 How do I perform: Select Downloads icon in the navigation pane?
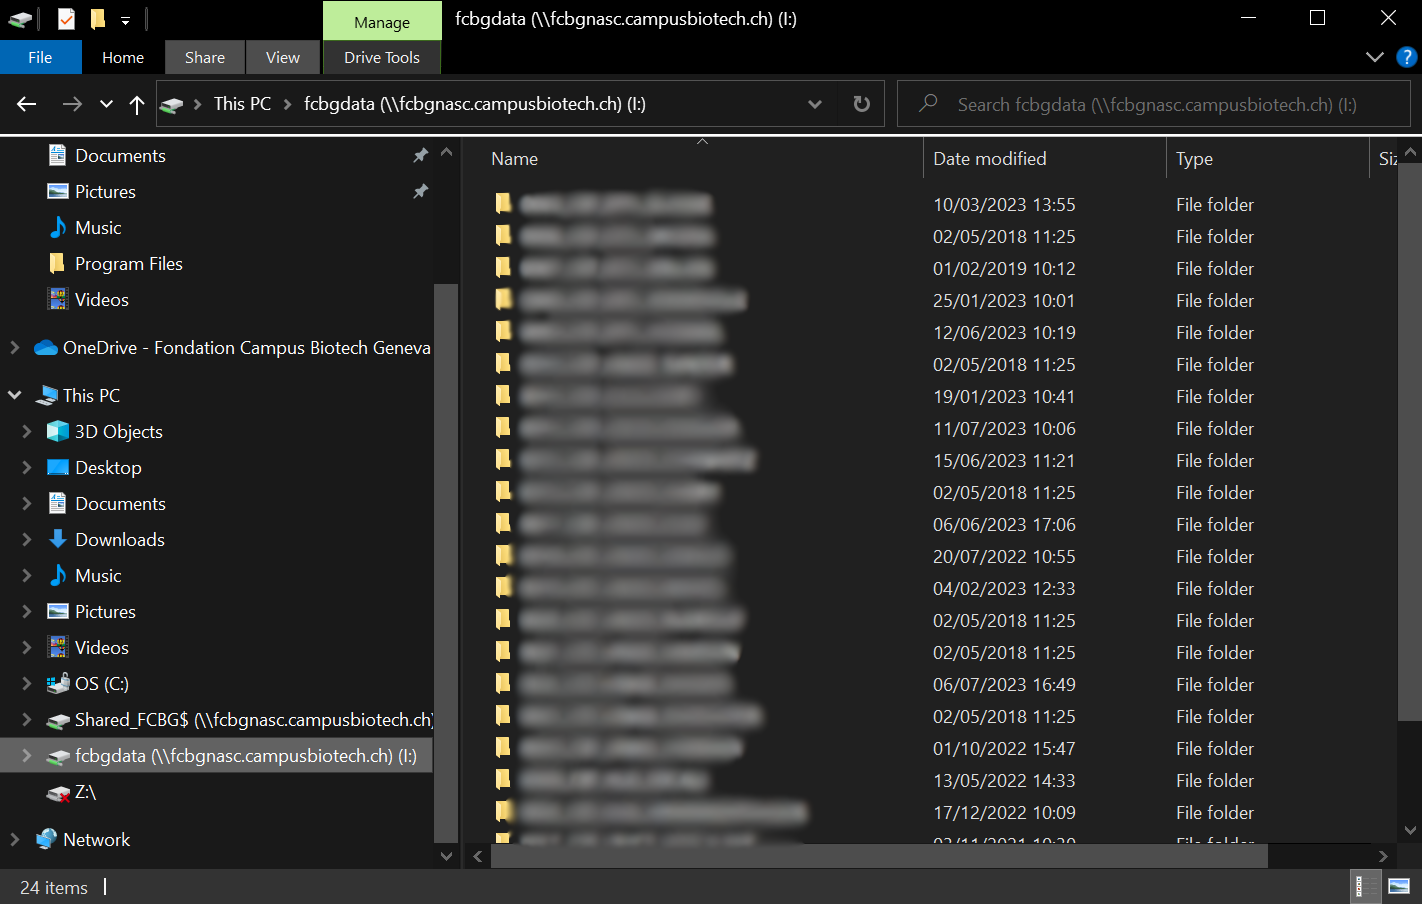[x=58, y=539]
